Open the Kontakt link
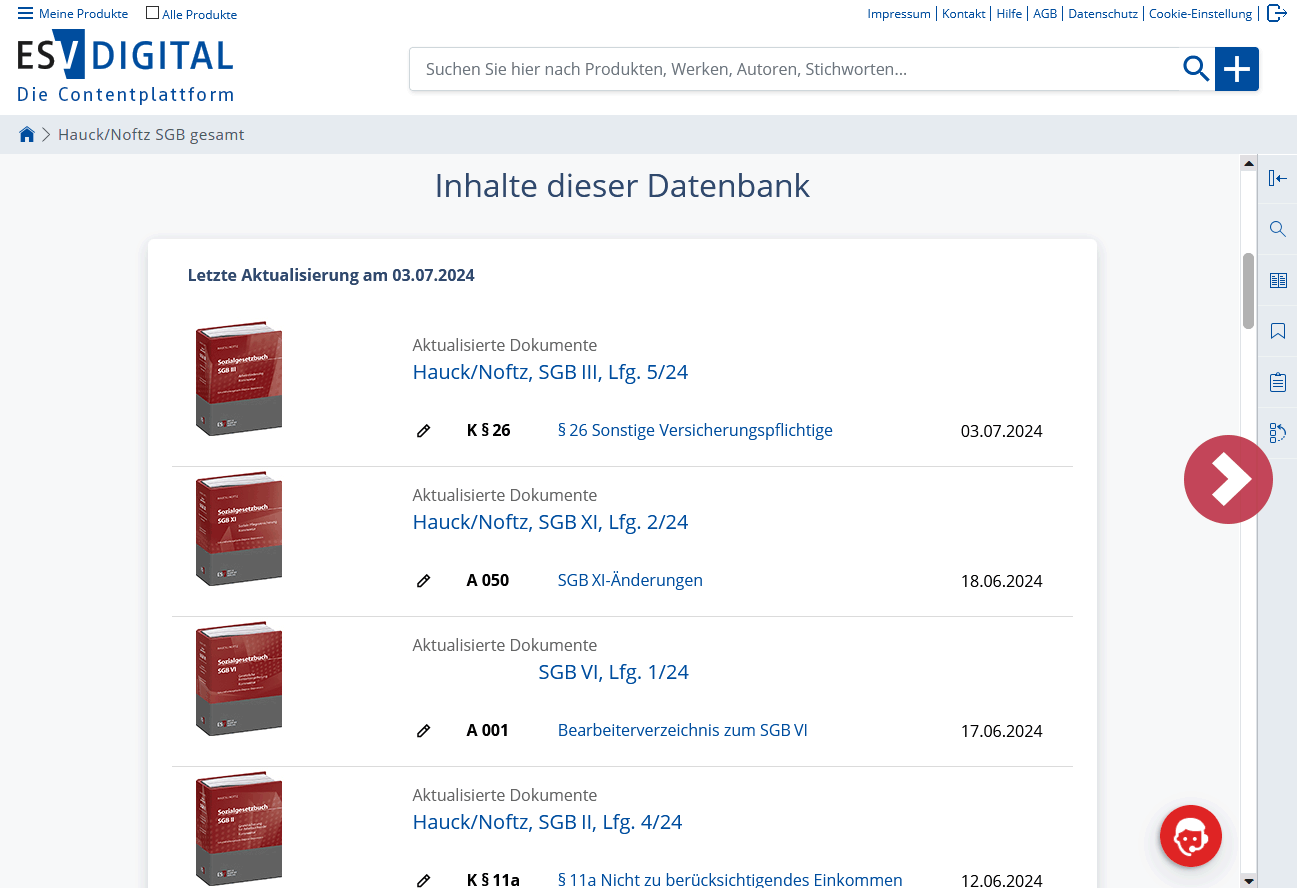 [x=964, y=14]
